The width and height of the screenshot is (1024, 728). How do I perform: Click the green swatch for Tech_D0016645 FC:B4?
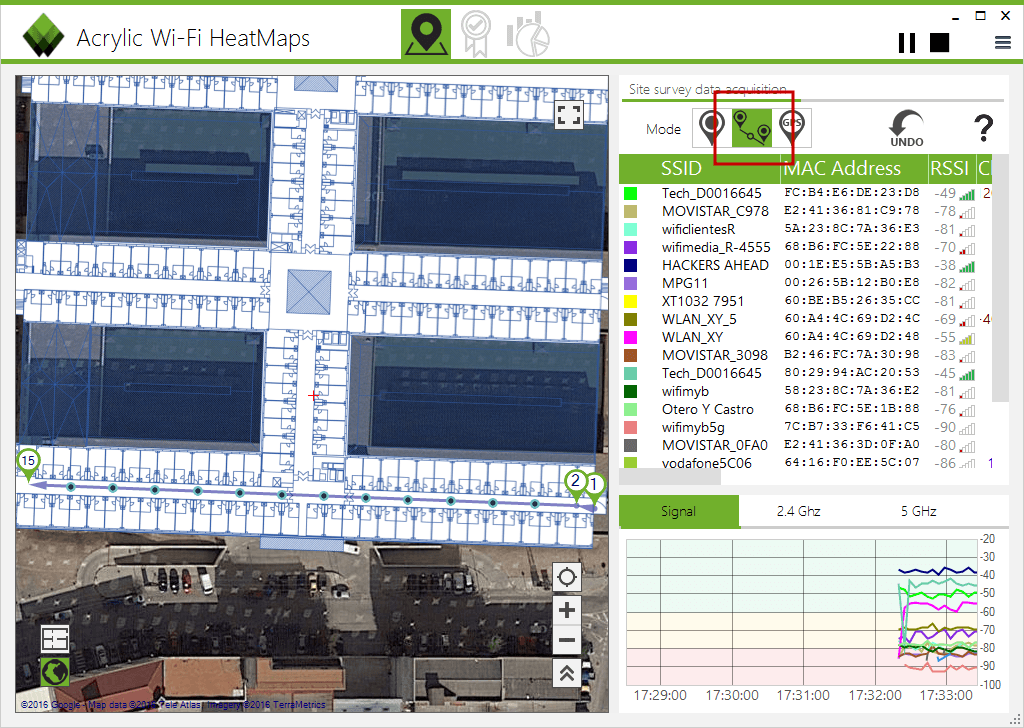pyautogui.click(x=630, y=193)
